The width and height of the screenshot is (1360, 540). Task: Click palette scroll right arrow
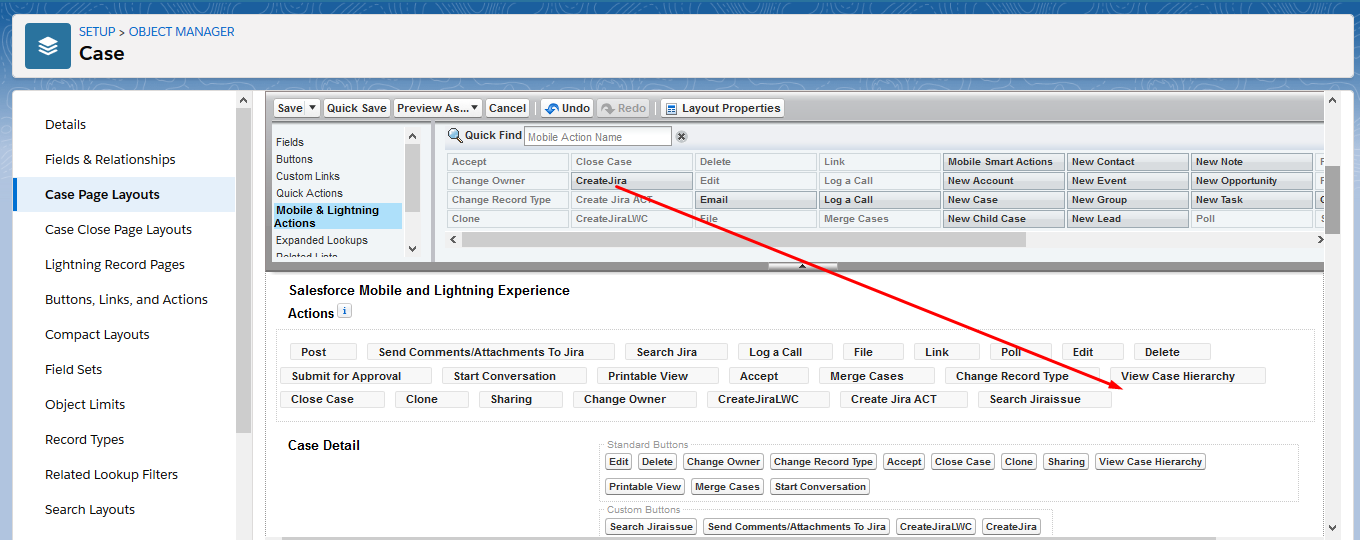point(1319,240)
